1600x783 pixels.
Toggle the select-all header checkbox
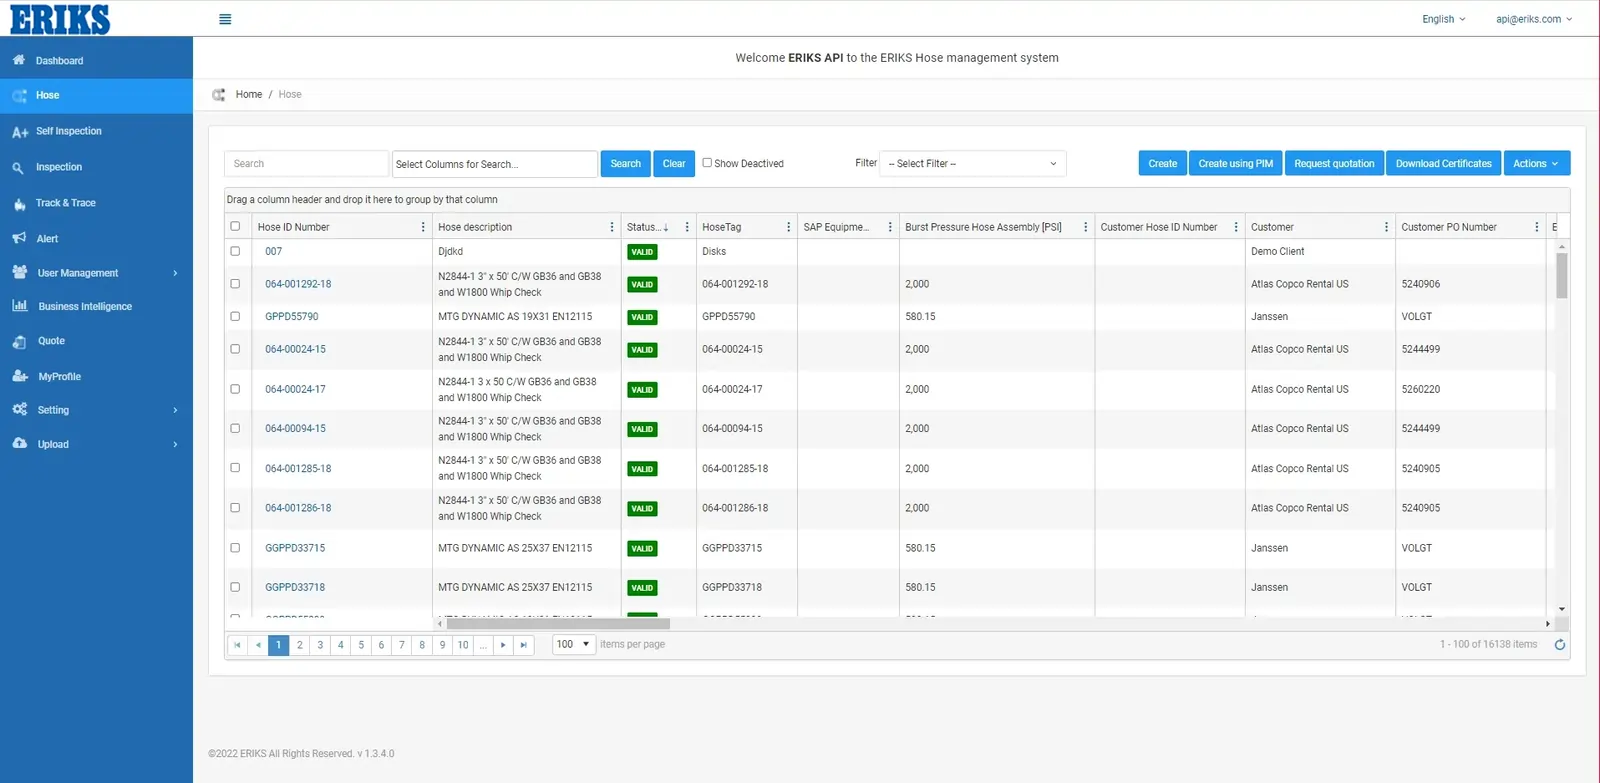[235, 226]
